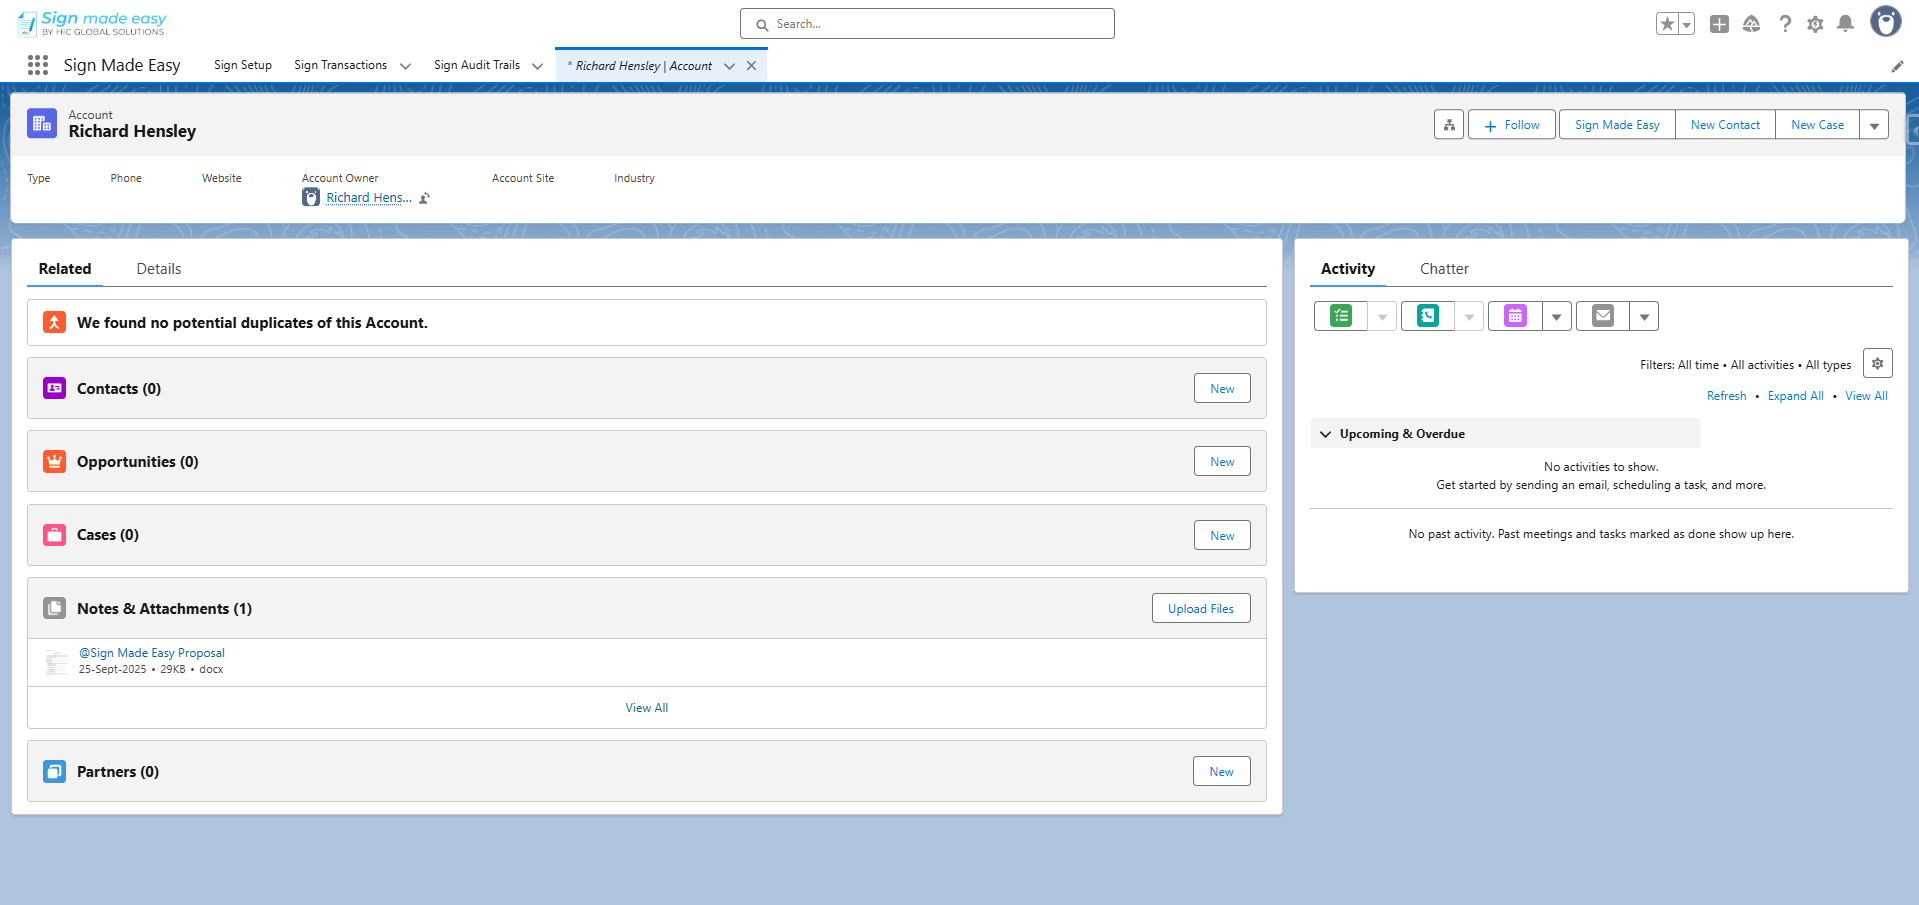Click the Cases related list icon
Image resolution: width=1919 pixels, height=905 pixels.
coord(54,535)
